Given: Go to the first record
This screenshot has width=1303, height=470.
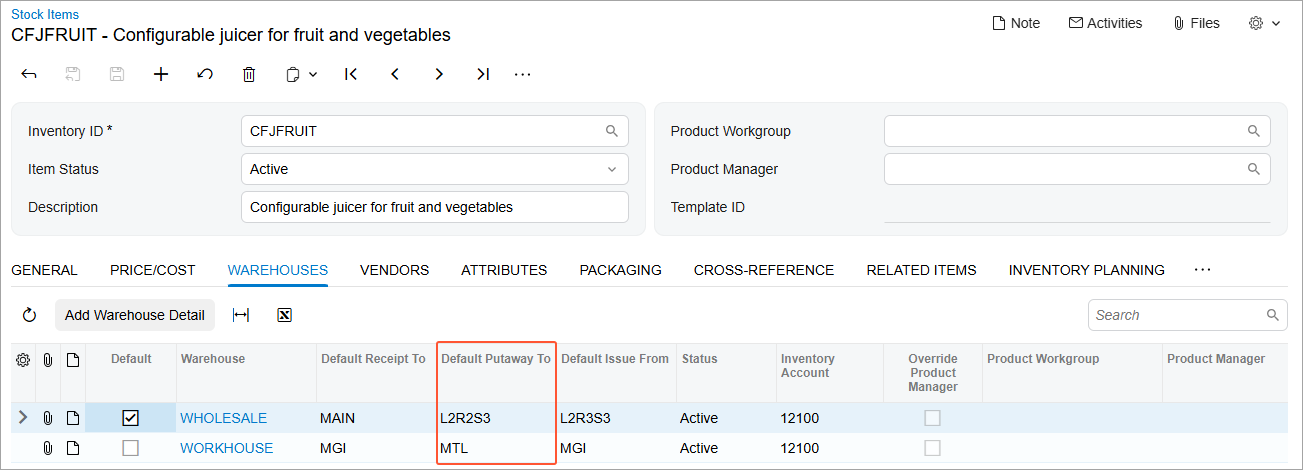Looking at the screenshot, I should tap(351, 74).
